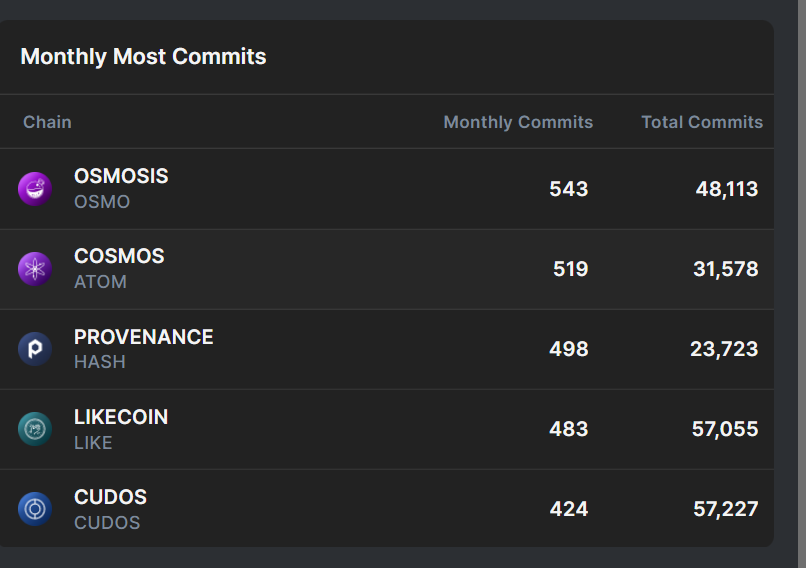Click the ATOM ticker symbol text

[100, 282]
